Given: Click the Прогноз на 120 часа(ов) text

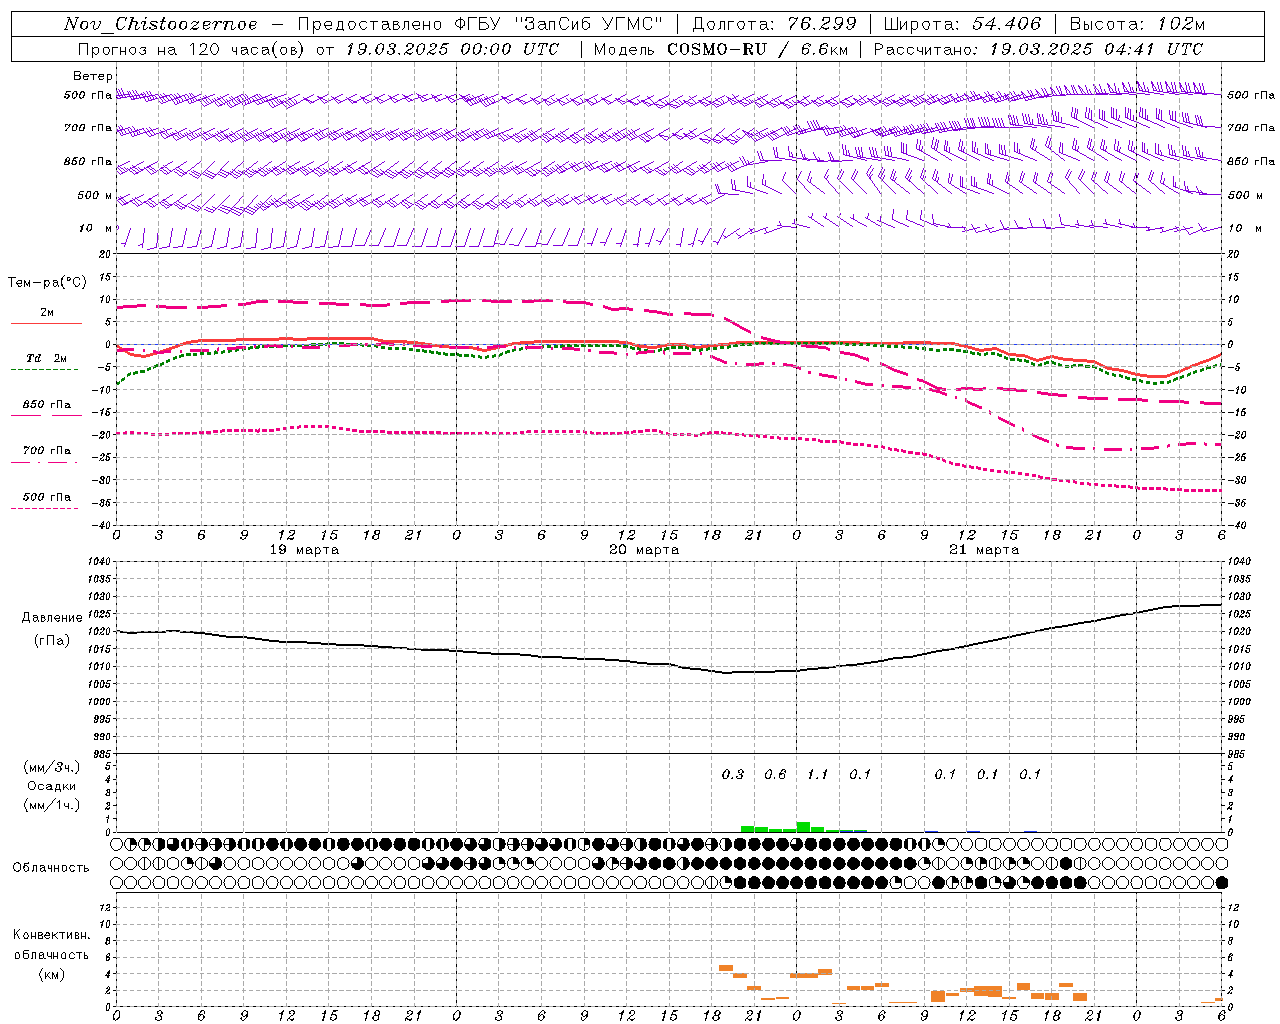Looking at the screenshot, I should [x=192, y=49].
